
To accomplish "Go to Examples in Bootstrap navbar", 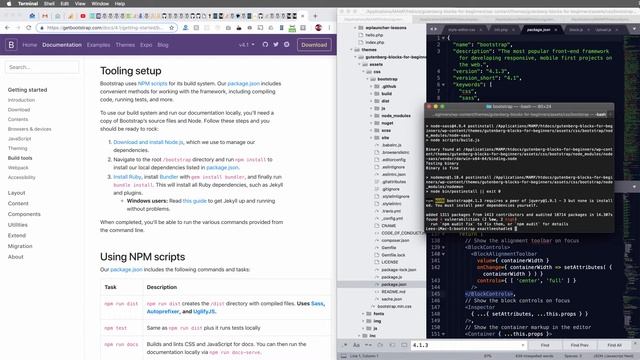I will (98, 45).
